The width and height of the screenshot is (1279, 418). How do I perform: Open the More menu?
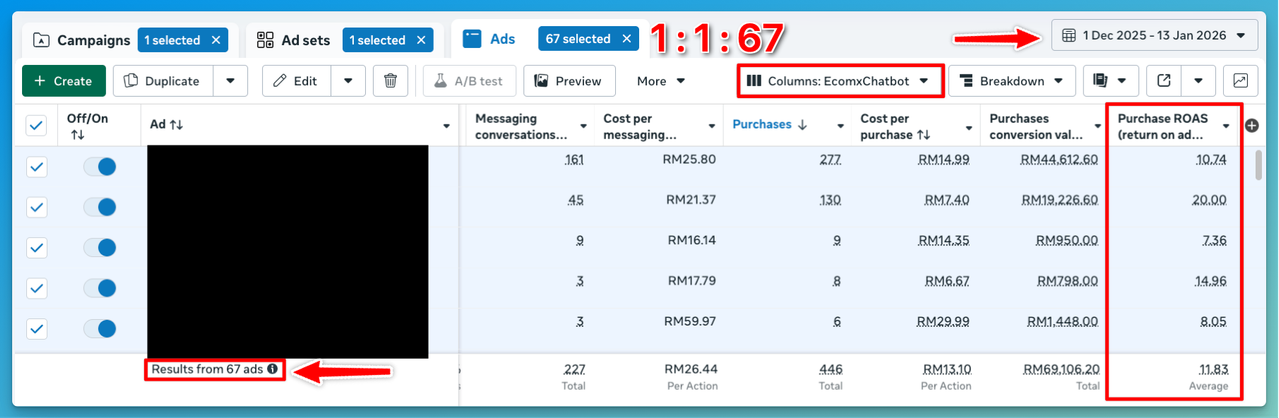pos(661,81)
